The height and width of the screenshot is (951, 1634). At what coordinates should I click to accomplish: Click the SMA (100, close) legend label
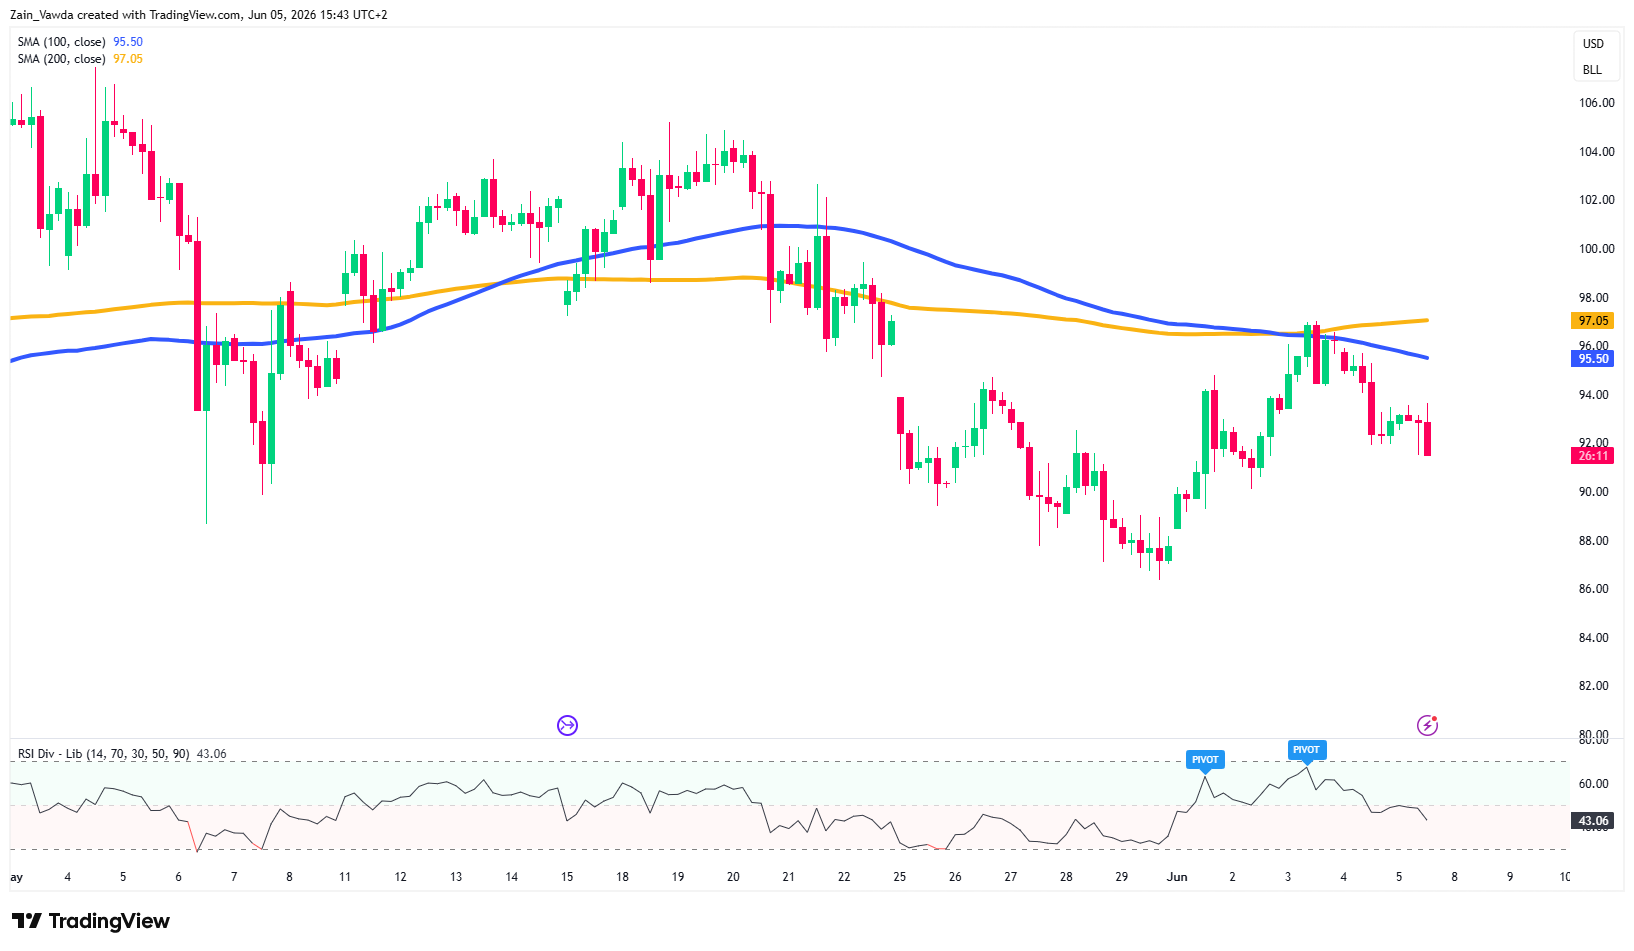coord(61,42)
